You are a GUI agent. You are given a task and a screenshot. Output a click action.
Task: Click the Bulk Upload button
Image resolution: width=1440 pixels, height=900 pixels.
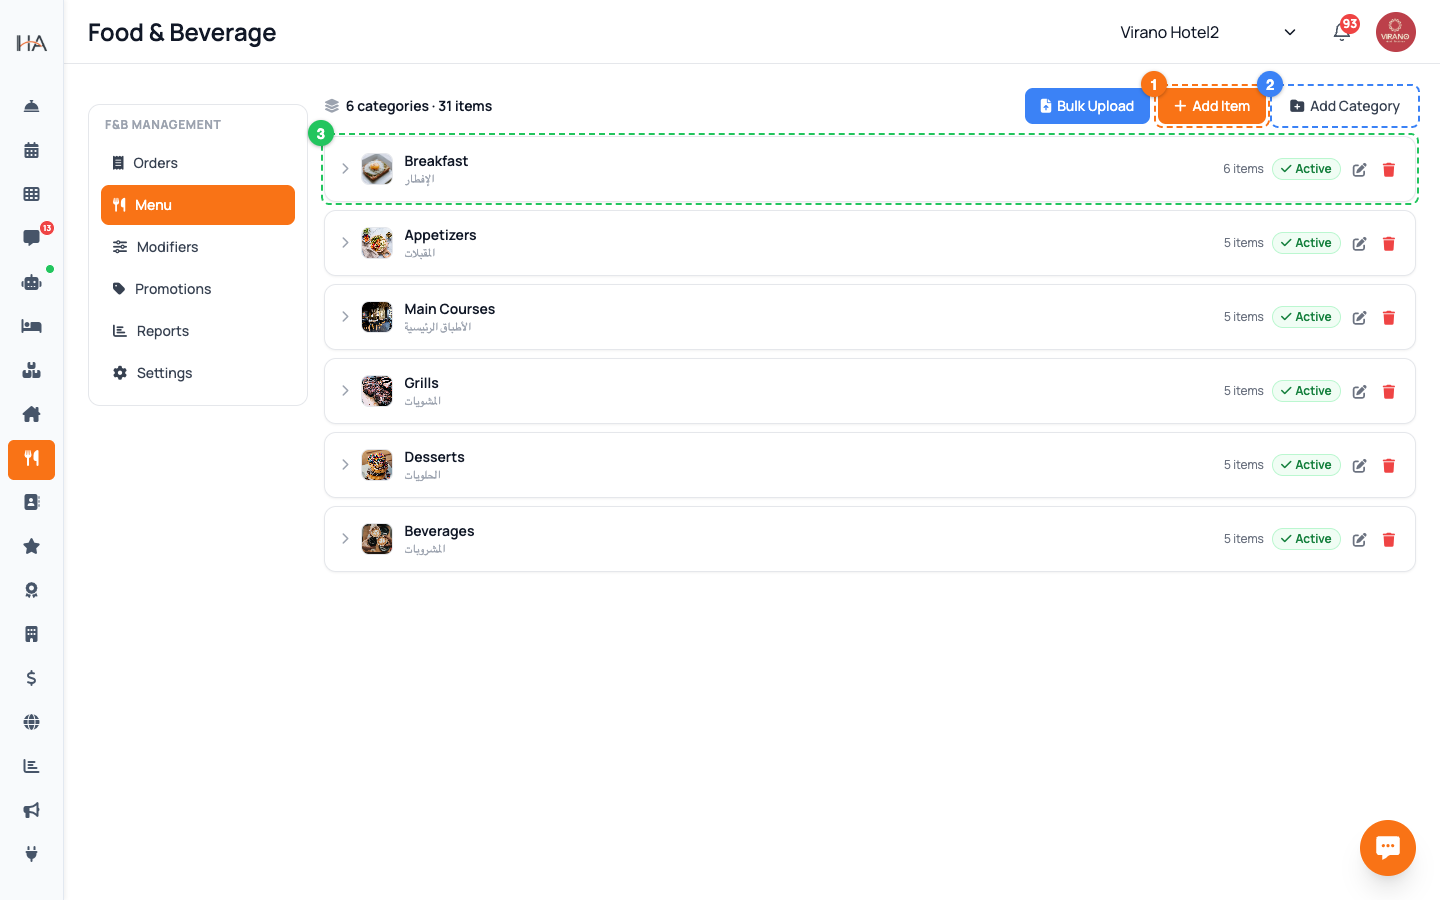[x=1087, y=106]
